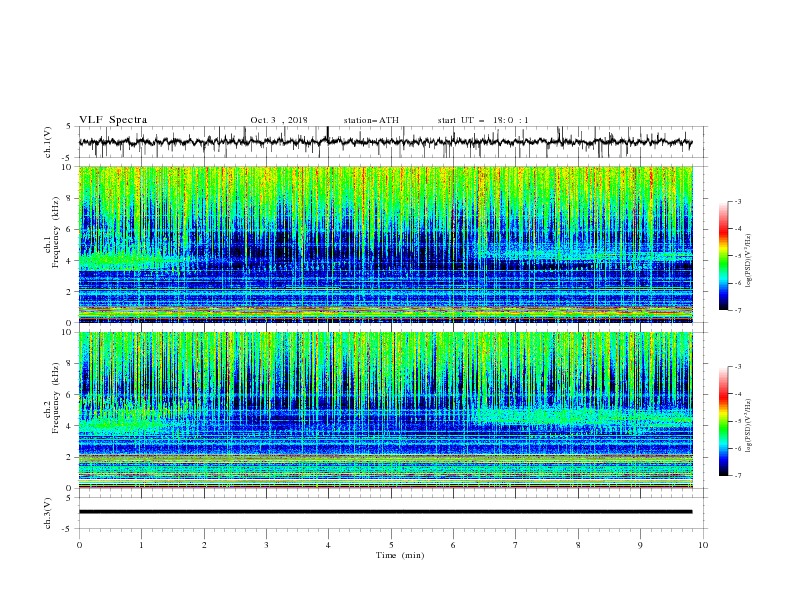Click the "-7" tick on ch.1 color bar
The height and width of the screenshot is (612, 792).
[738, 310]
